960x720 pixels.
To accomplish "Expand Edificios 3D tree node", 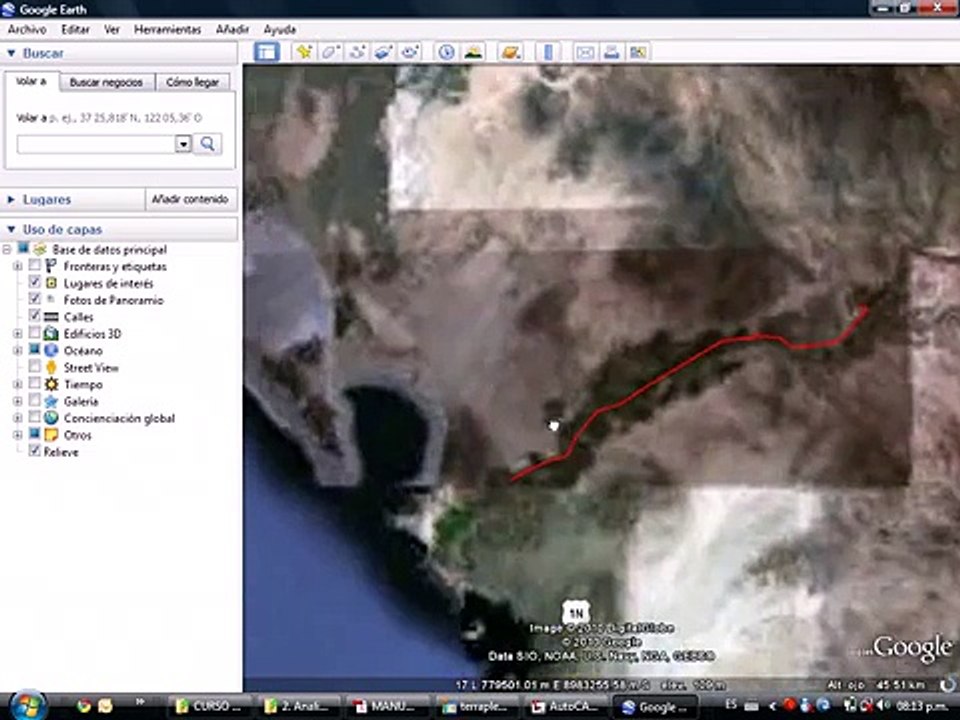I will coord(18,334).
